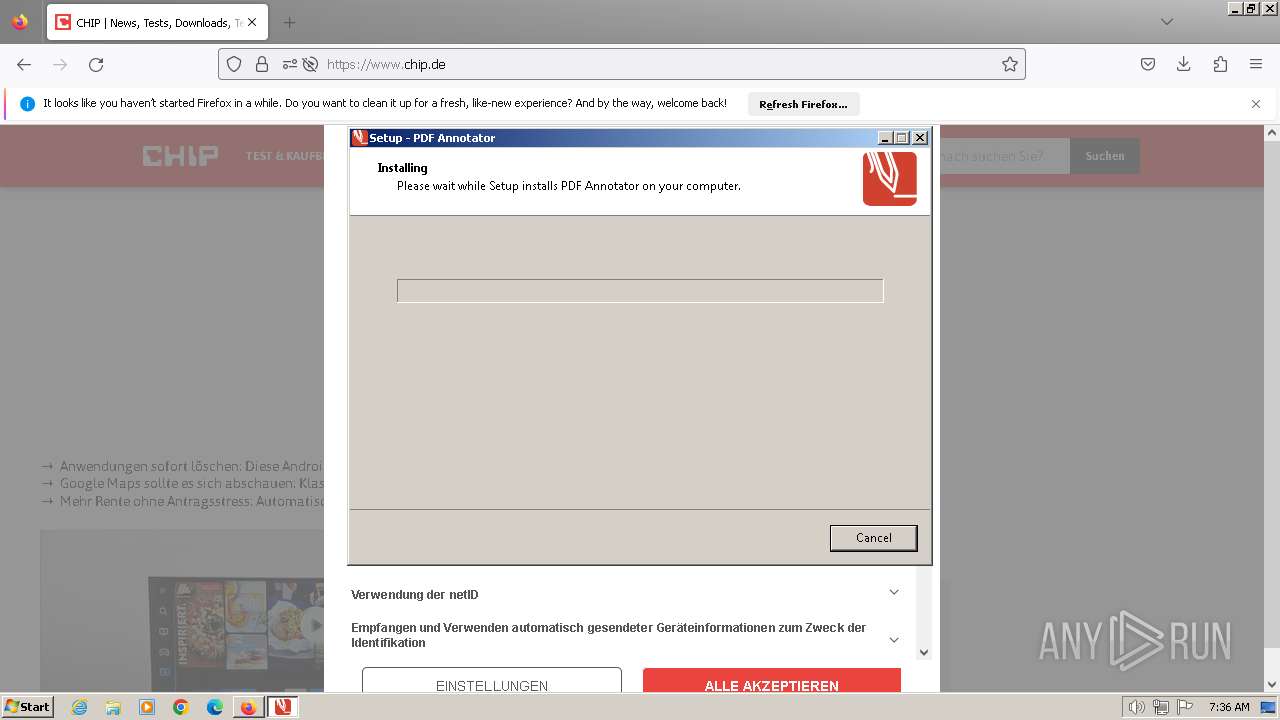Open the Windows Start menu
This screenshot has width=1280, height=720.
[27, 706]
